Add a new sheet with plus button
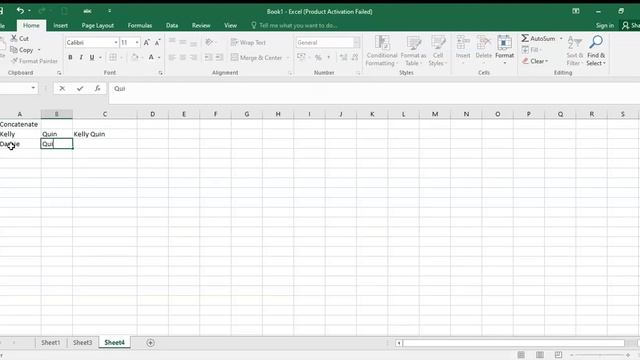This screenshot has height=360, width=640. (150, 343)
